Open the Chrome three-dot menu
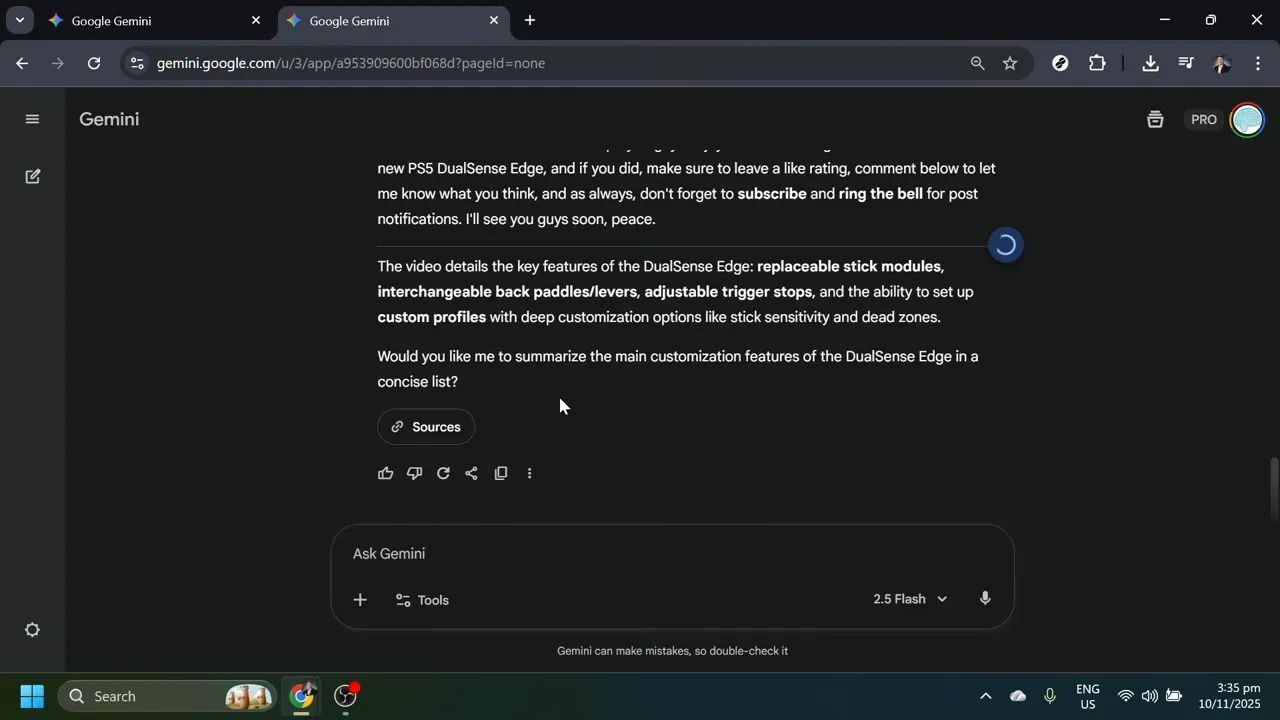The width and height of the screenshot is (1280, 720). pyautogui.click(x=1257, y=63)
